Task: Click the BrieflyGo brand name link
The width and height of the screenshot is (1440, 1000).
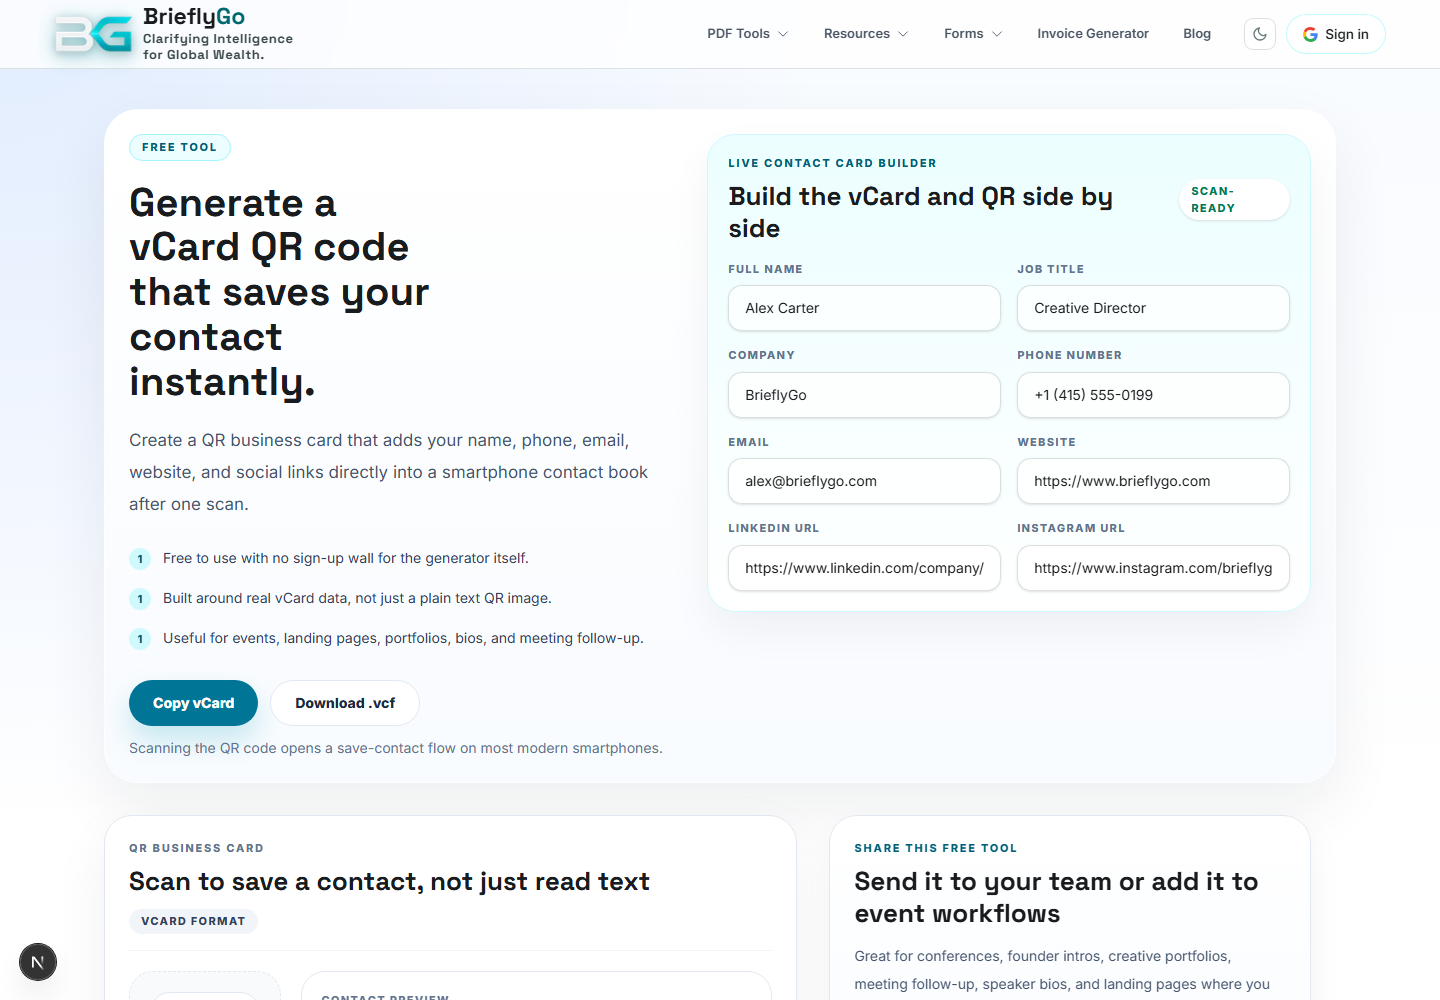Action: (194, 17)
